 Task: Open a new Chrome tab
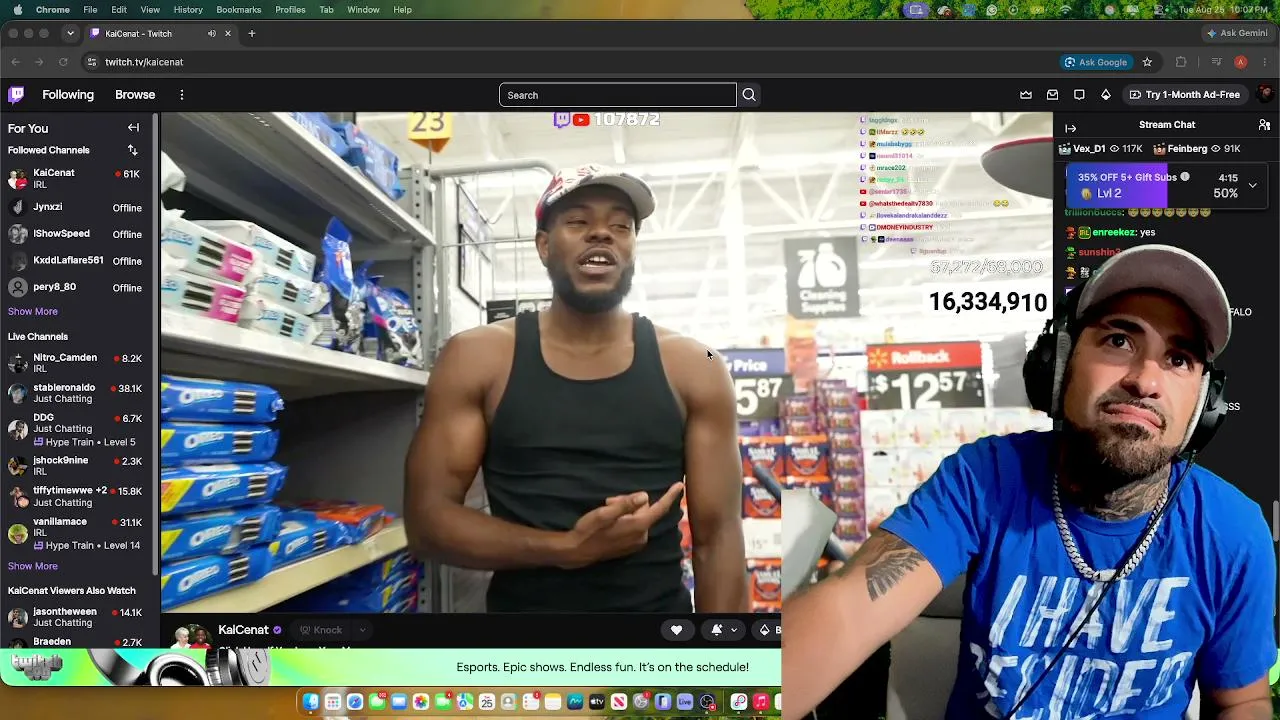click(x=252, y=34)
